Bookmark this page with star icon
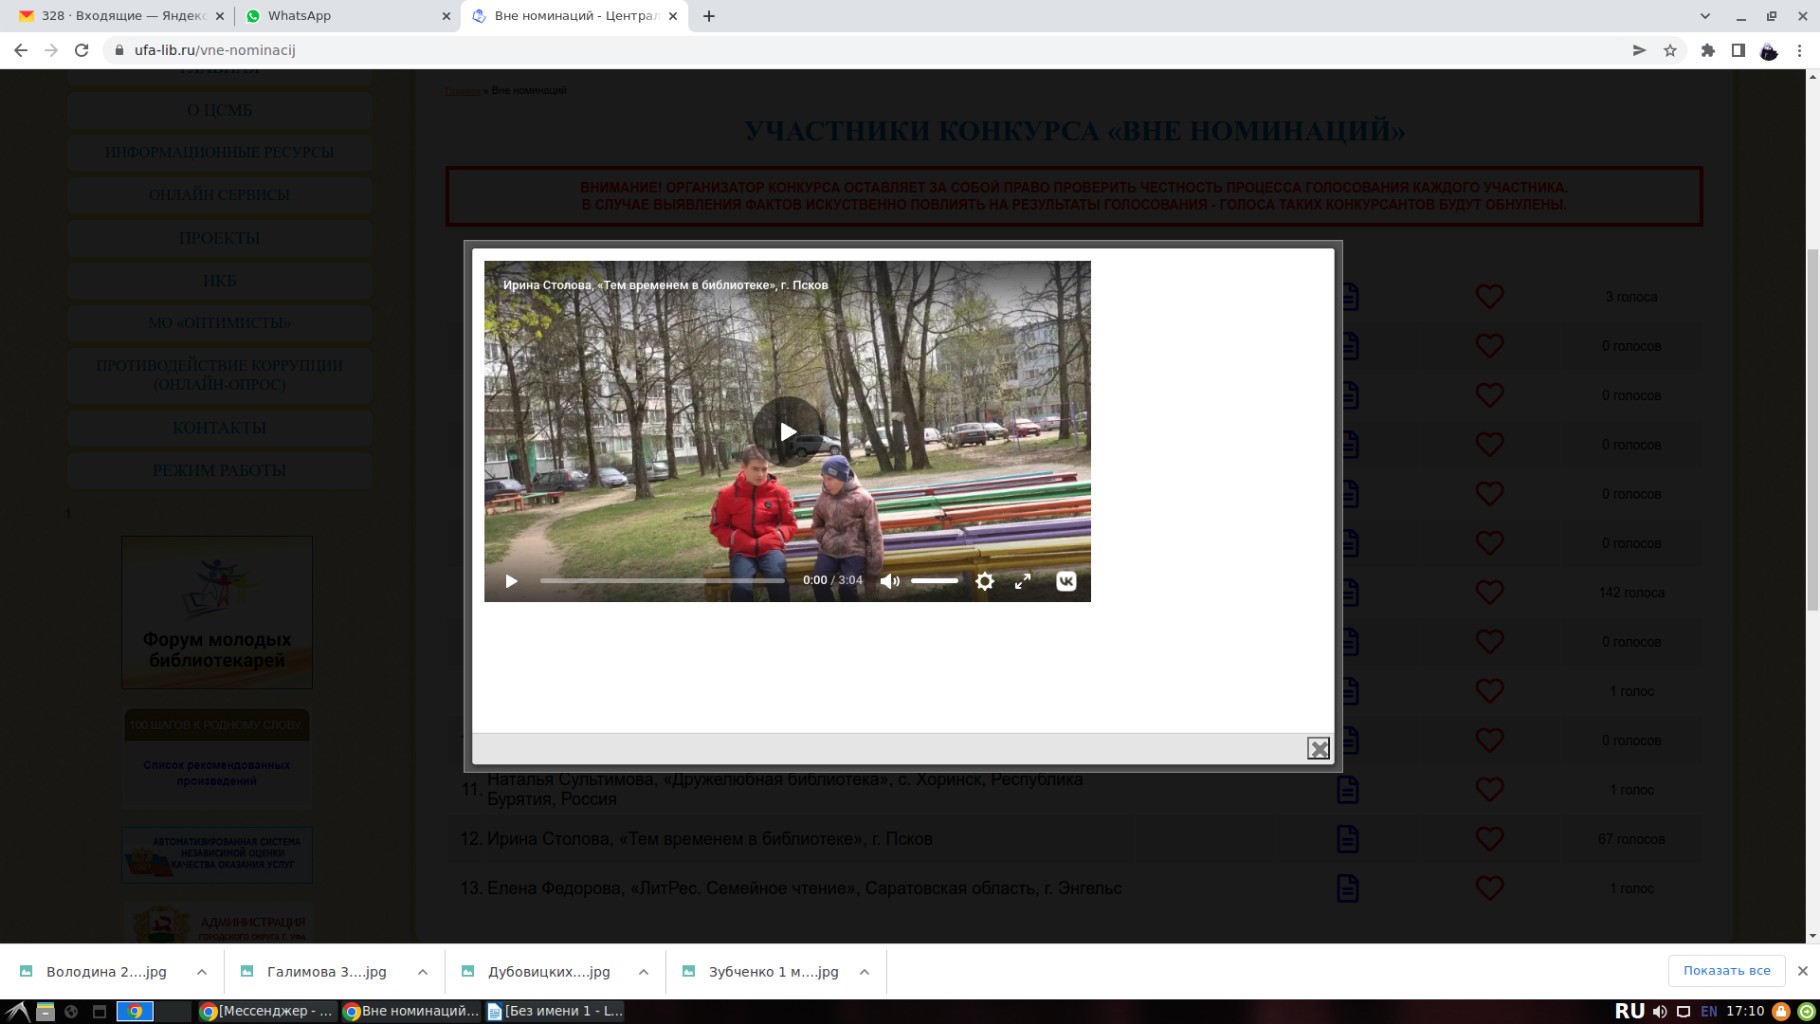Image resolution: width=1820 pixels, height=1024 pixels. (1670, 50)
